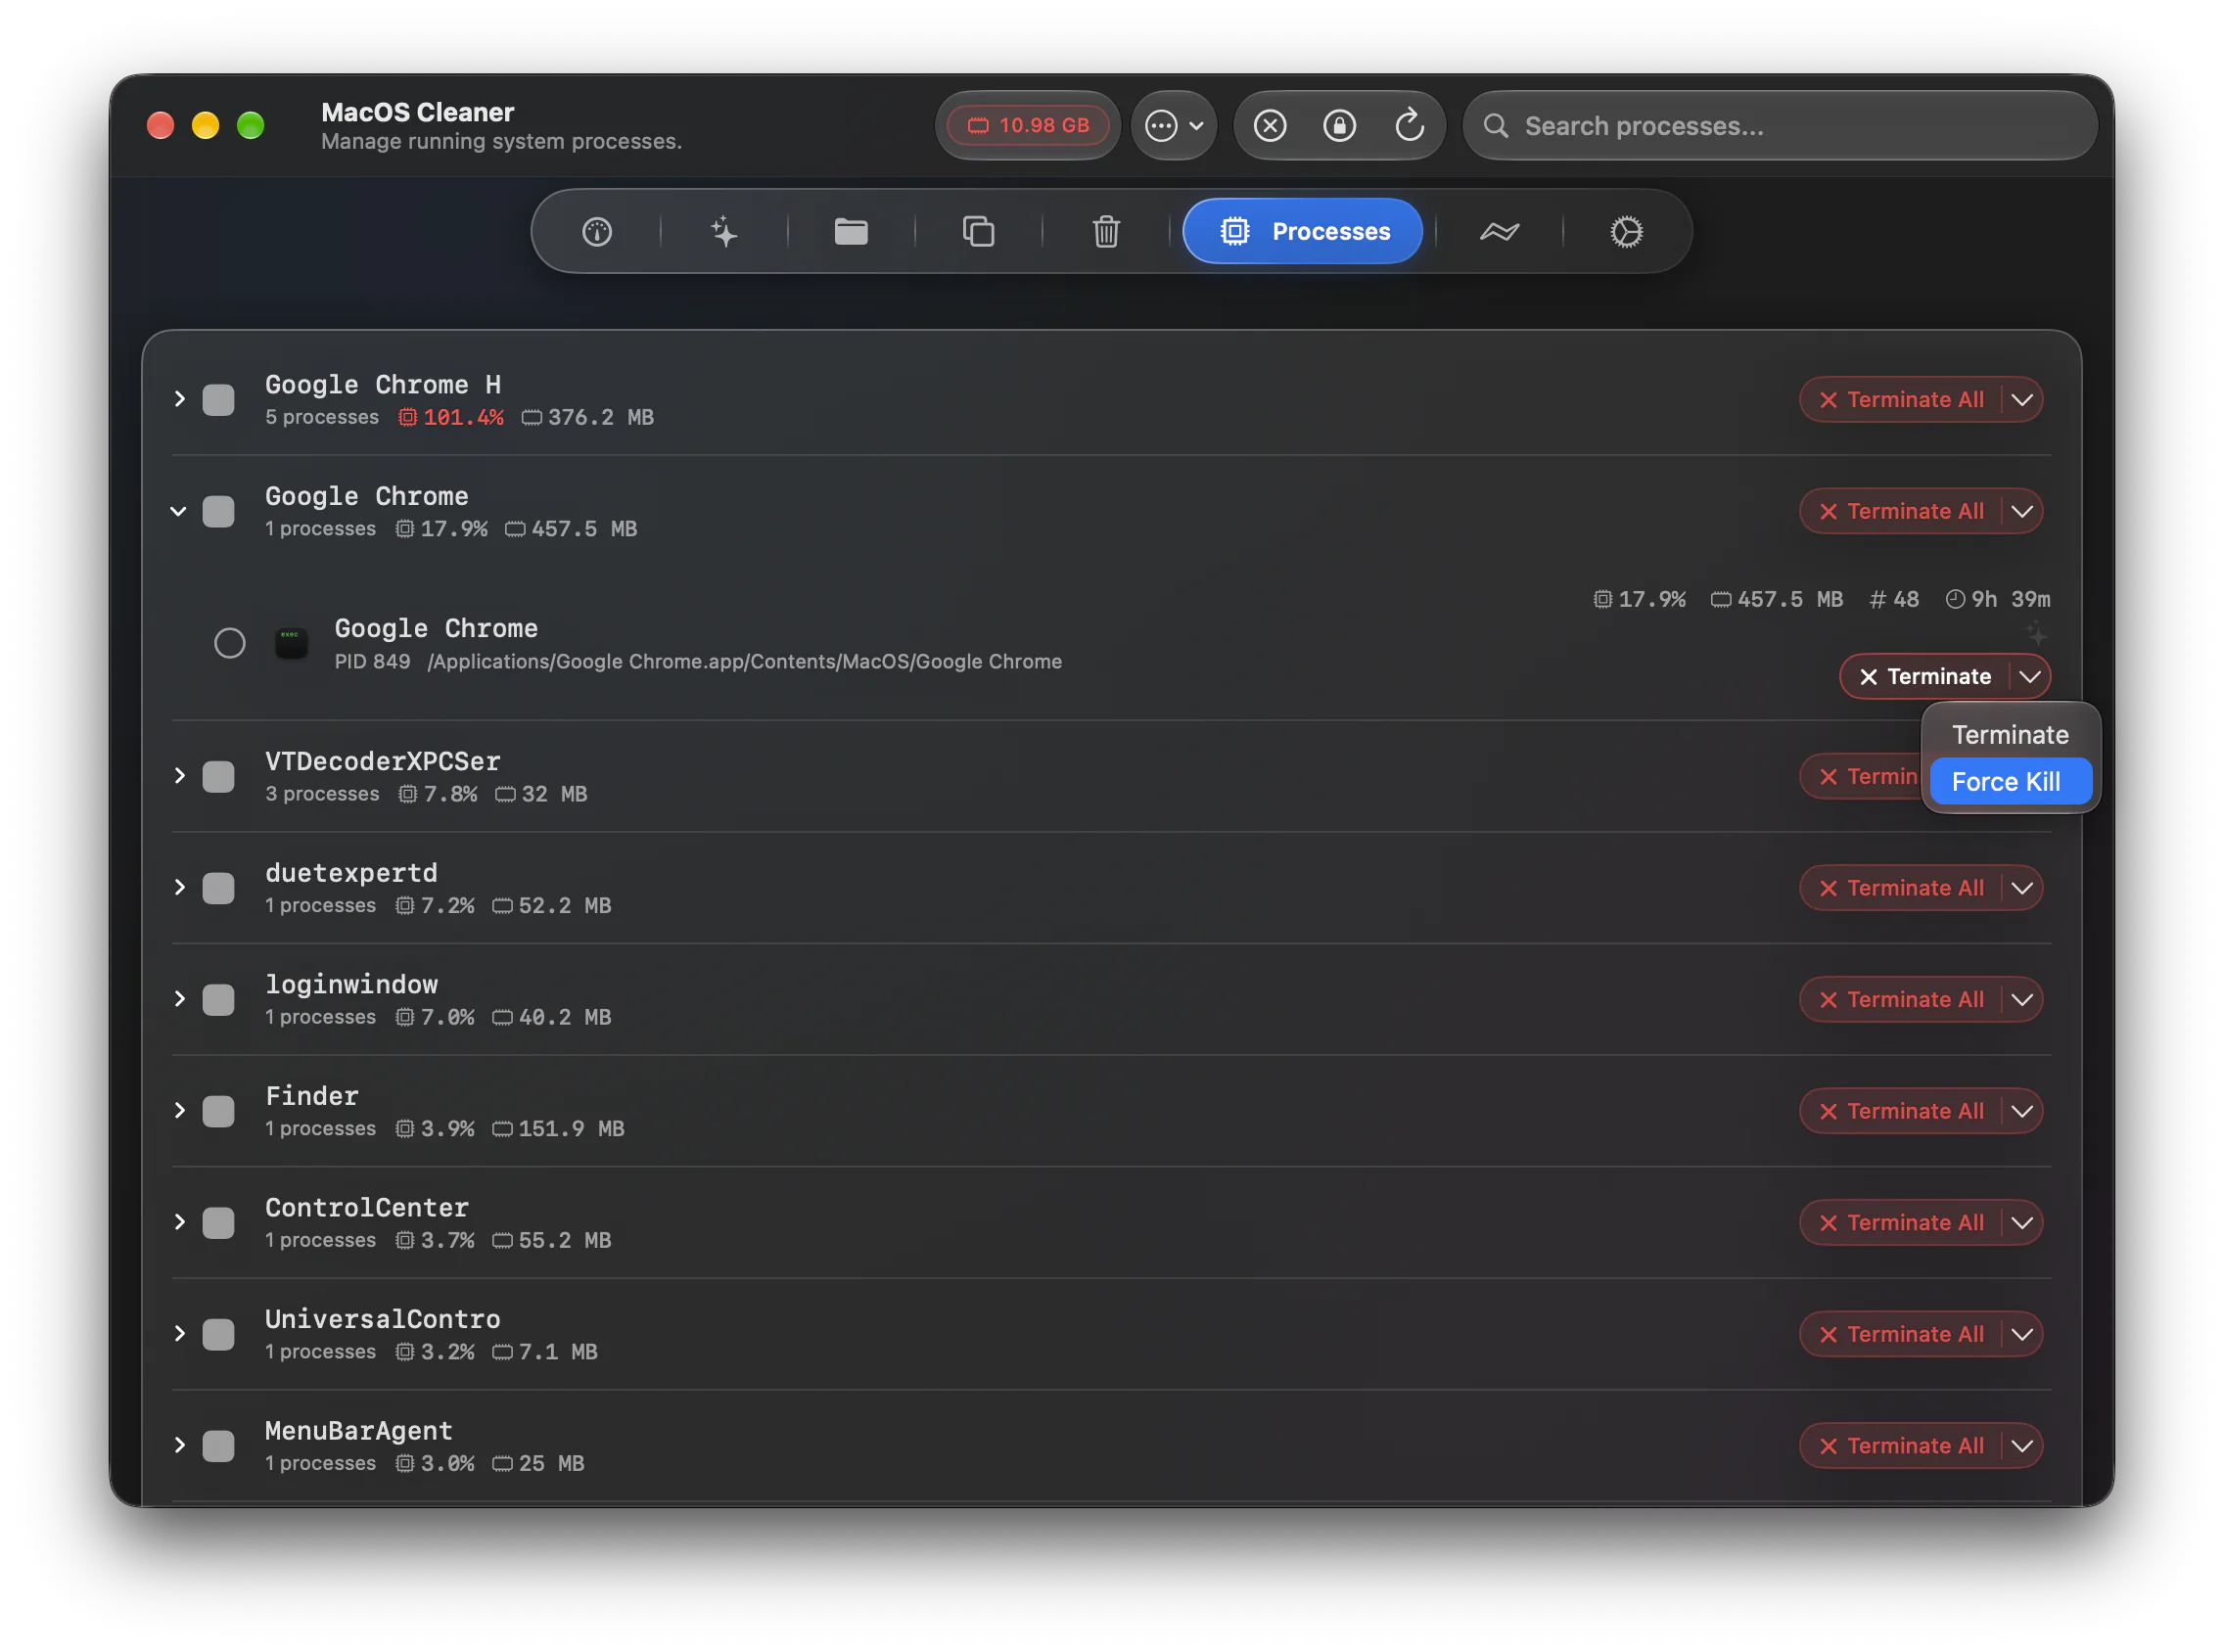Open Terminate All dropdown arrow for duetexpertd
Image resolution: width=2224 pixels, height=1652 pixels.
tap(2022, 888)
